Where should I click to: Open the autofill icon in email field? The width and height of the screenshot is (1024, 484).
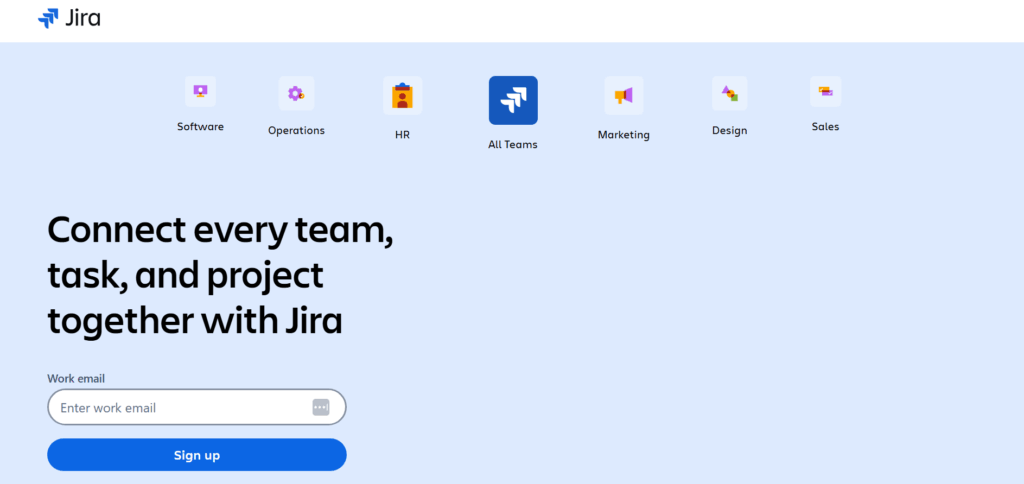[320, 407]
